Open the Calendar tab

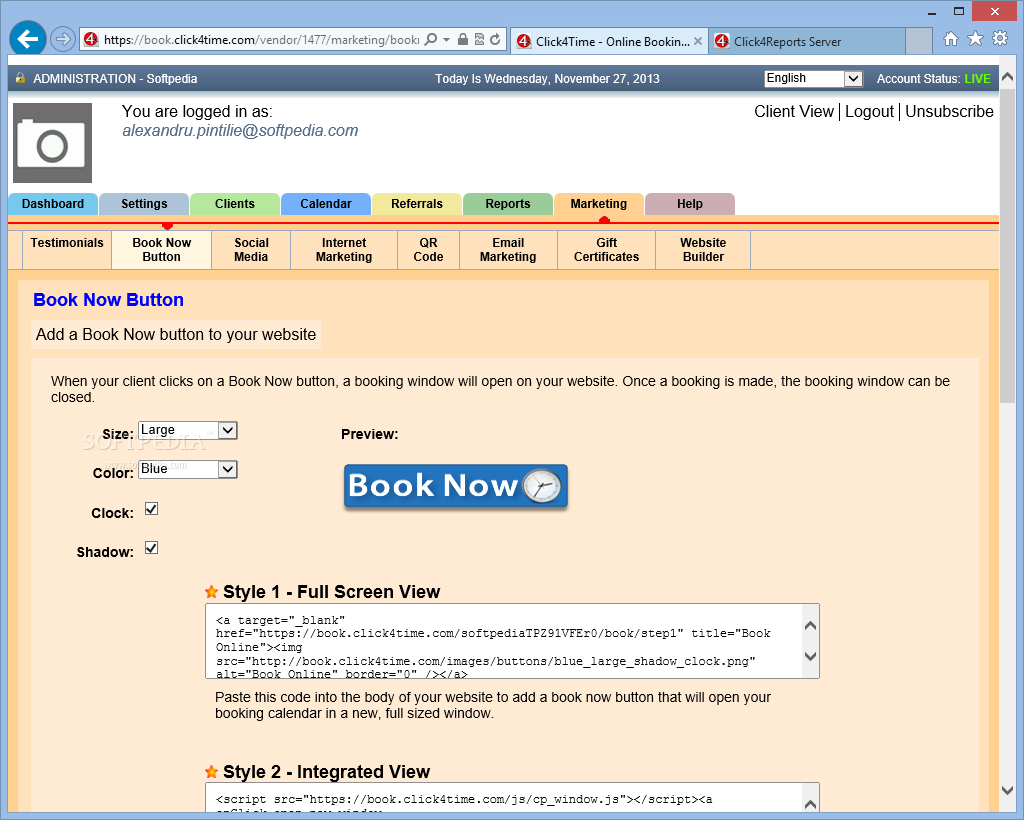click(325, 204)
